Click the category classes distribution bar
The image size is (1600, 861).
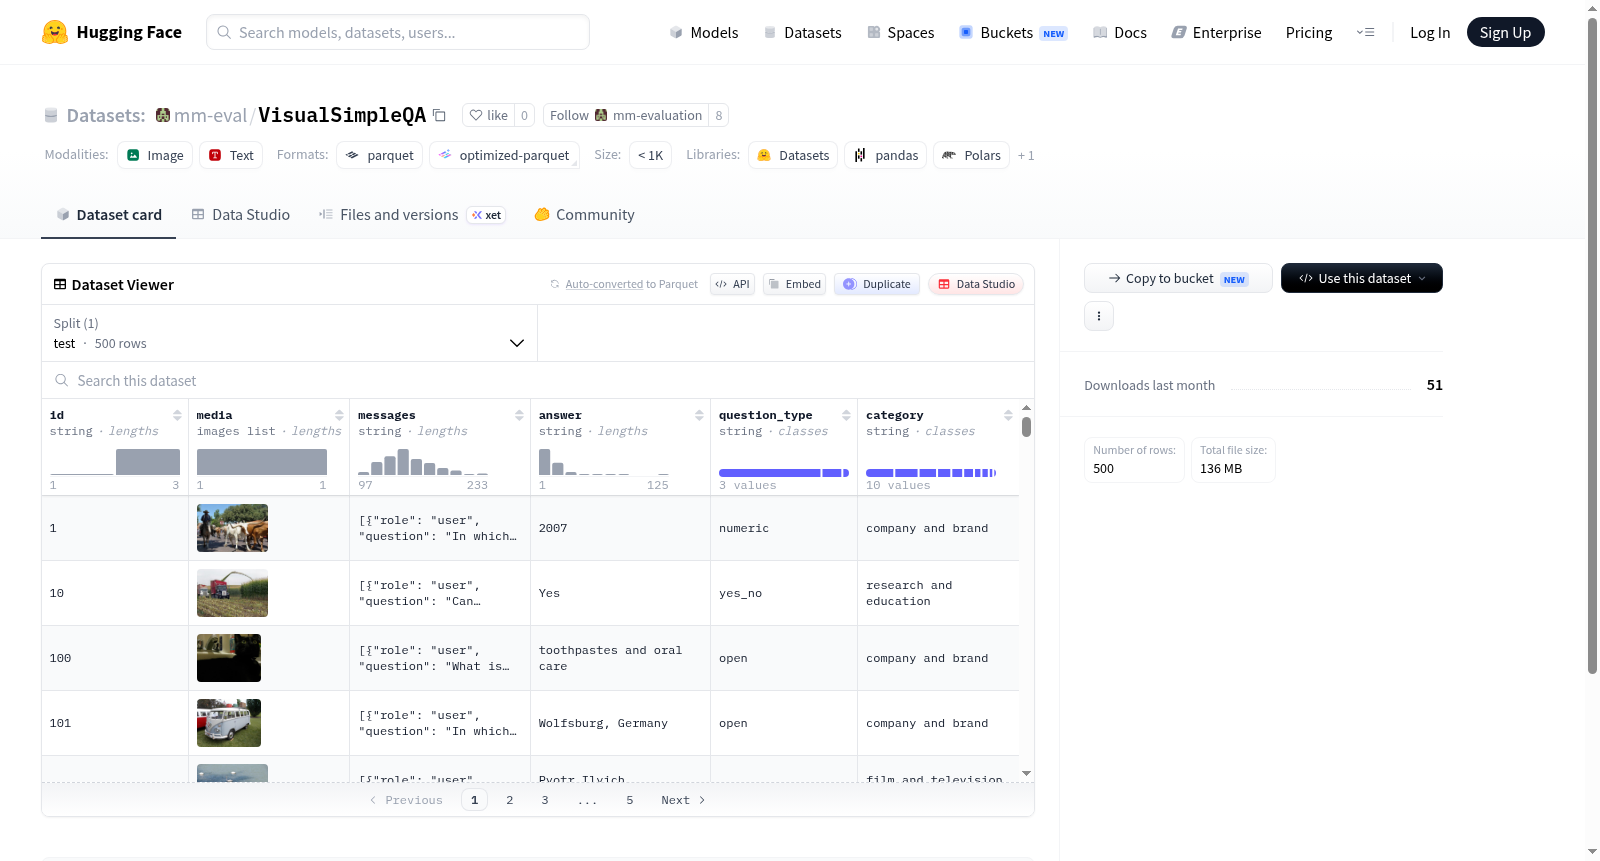point(931,472)
